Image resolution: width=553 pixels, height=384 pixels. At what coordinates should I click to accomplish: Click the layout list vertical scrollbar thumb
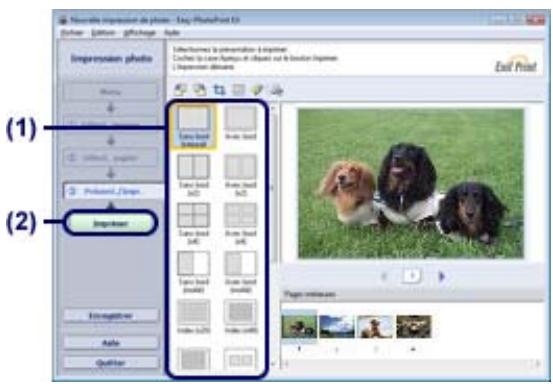[x=272, y=187]
